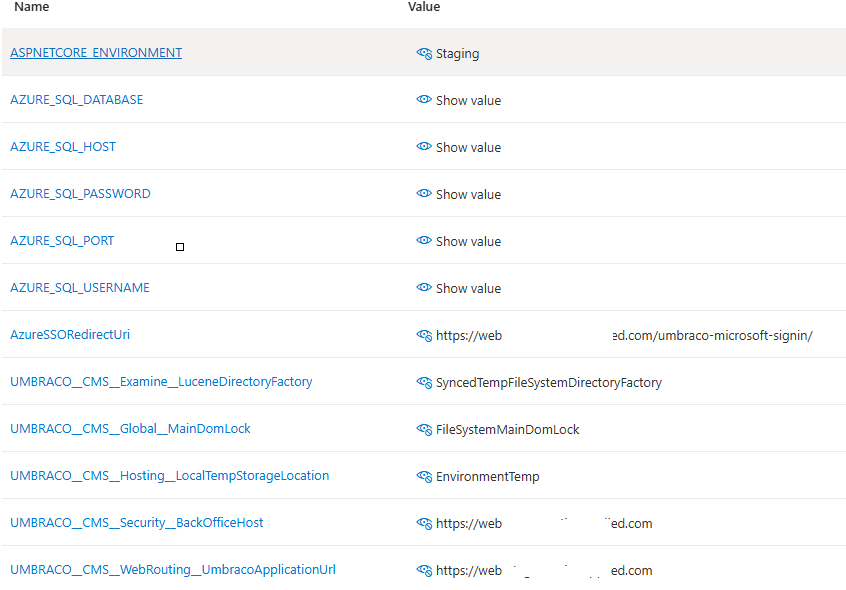This screenshot has width=846, height=590.
Task: Open the ASPNETCORE_ENVIRONMENT setting
Action: [96, 53]
